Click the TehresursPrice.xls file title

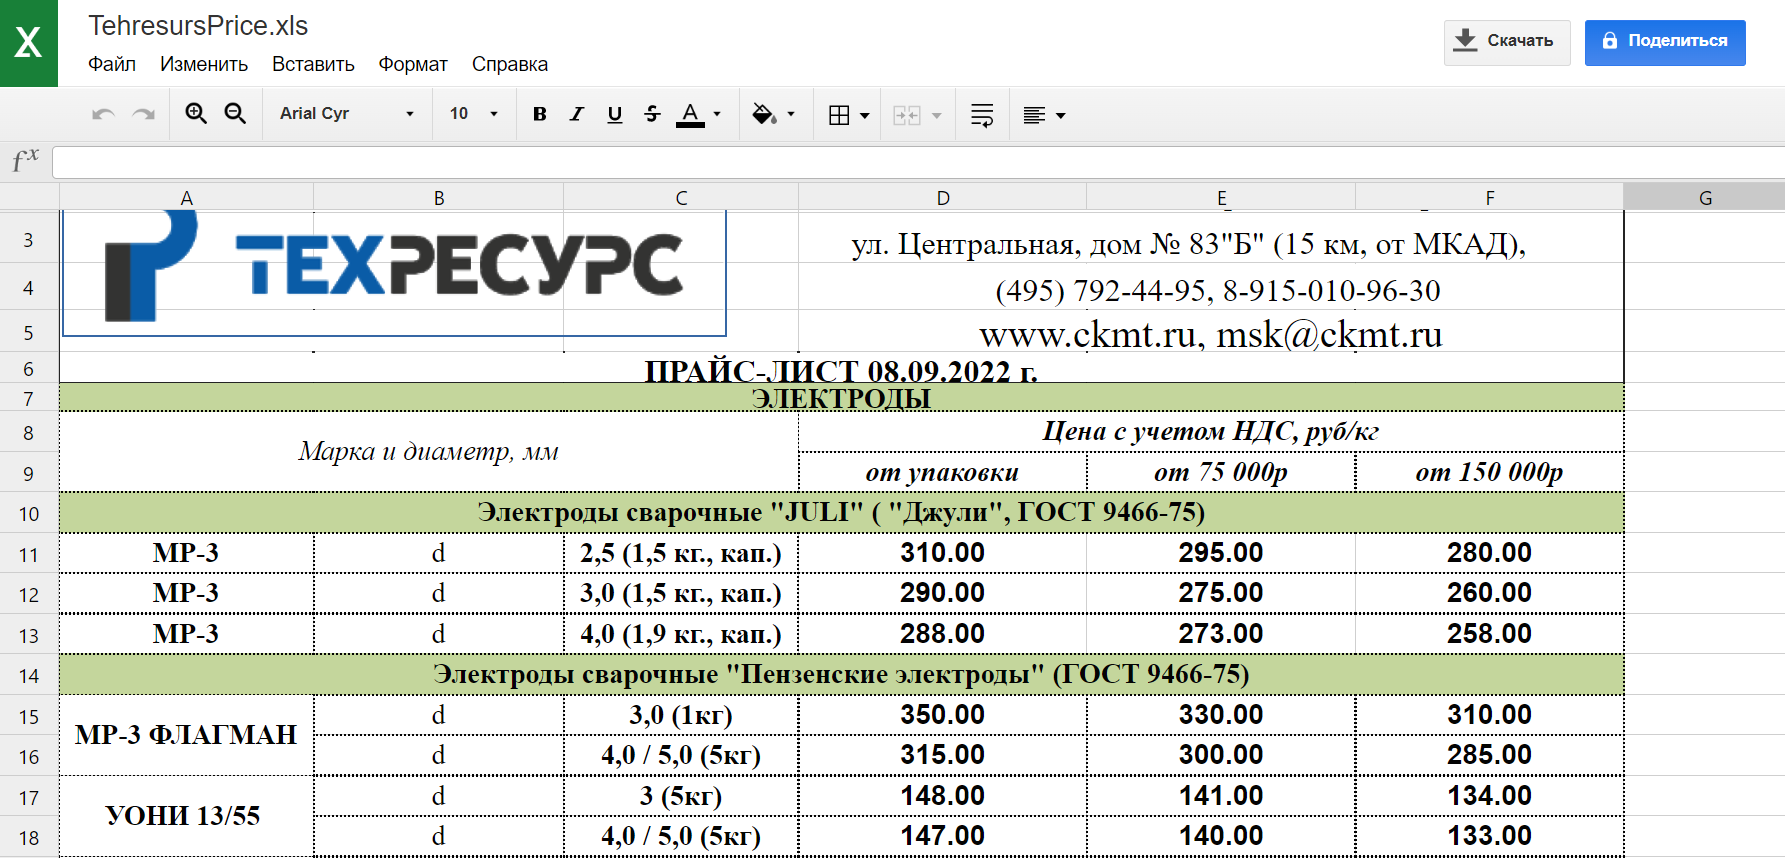coord(198,25)
